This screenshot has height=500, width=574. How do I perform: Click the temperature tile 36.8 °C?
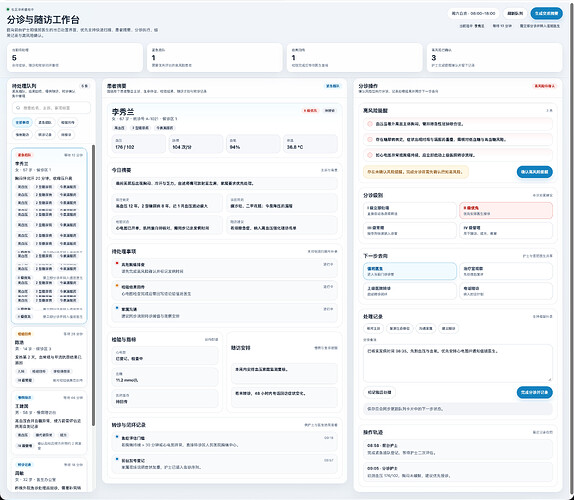tap(310, 144)
